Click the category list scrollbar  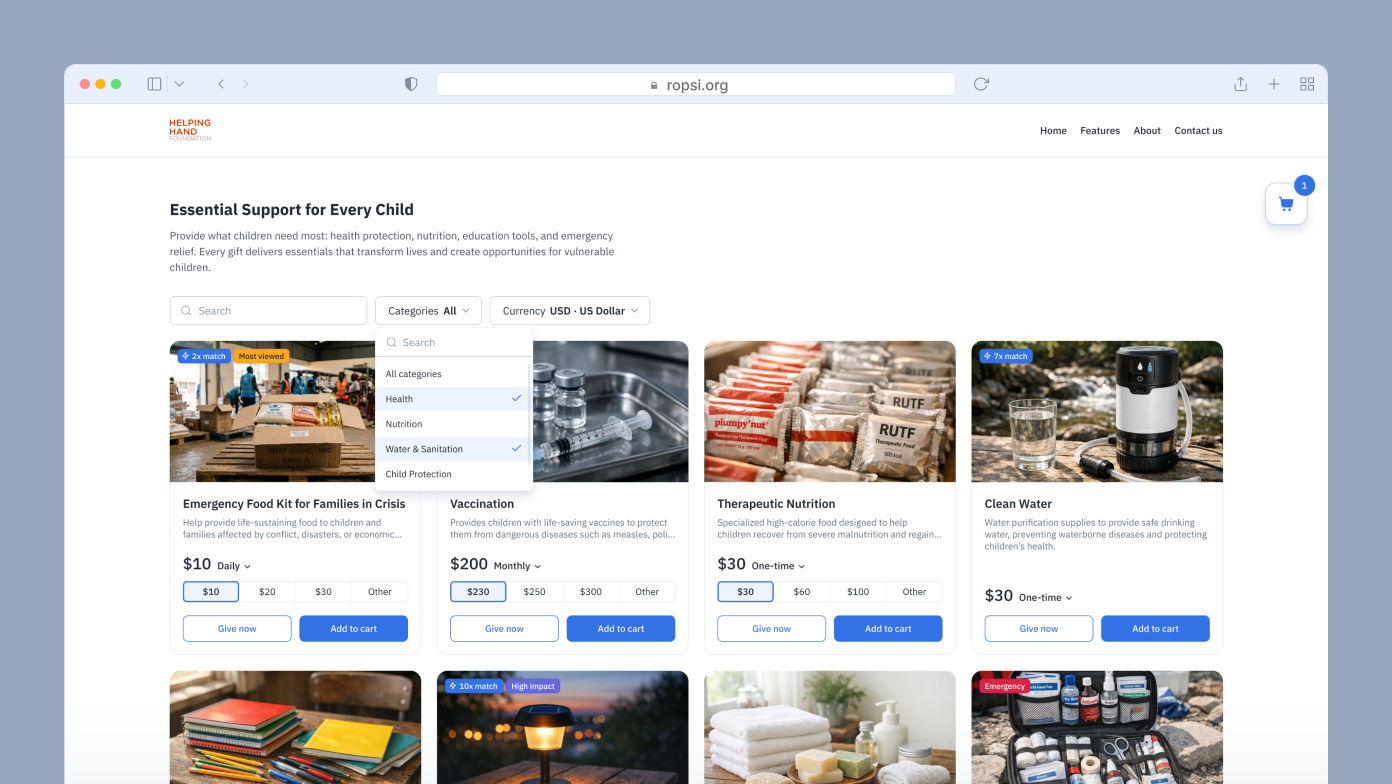click(529, 413)
